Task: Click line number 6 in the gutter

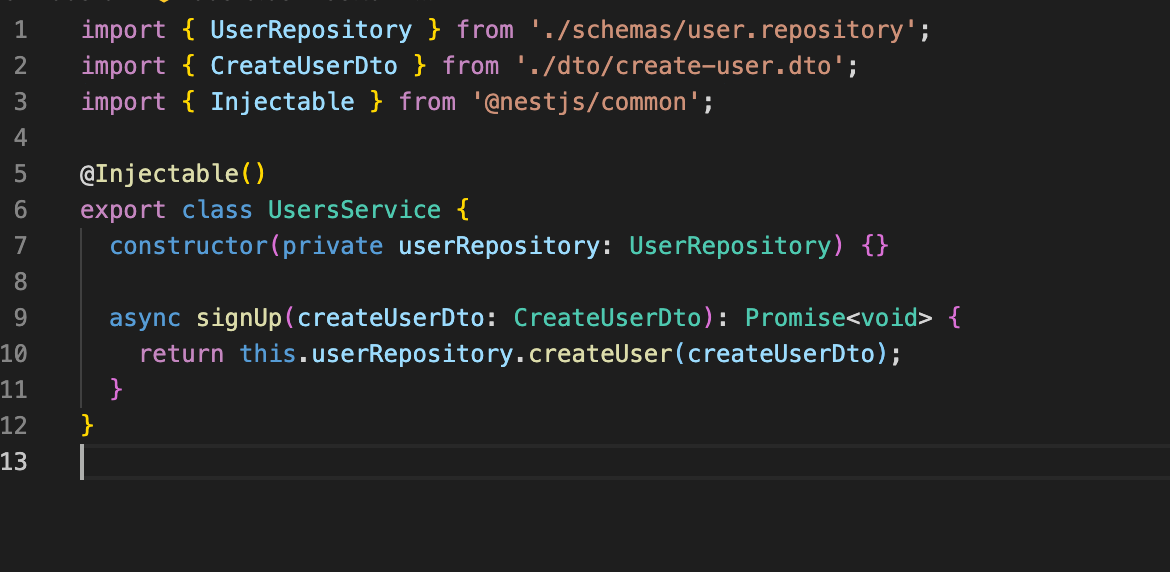Action: pos(20,210)
